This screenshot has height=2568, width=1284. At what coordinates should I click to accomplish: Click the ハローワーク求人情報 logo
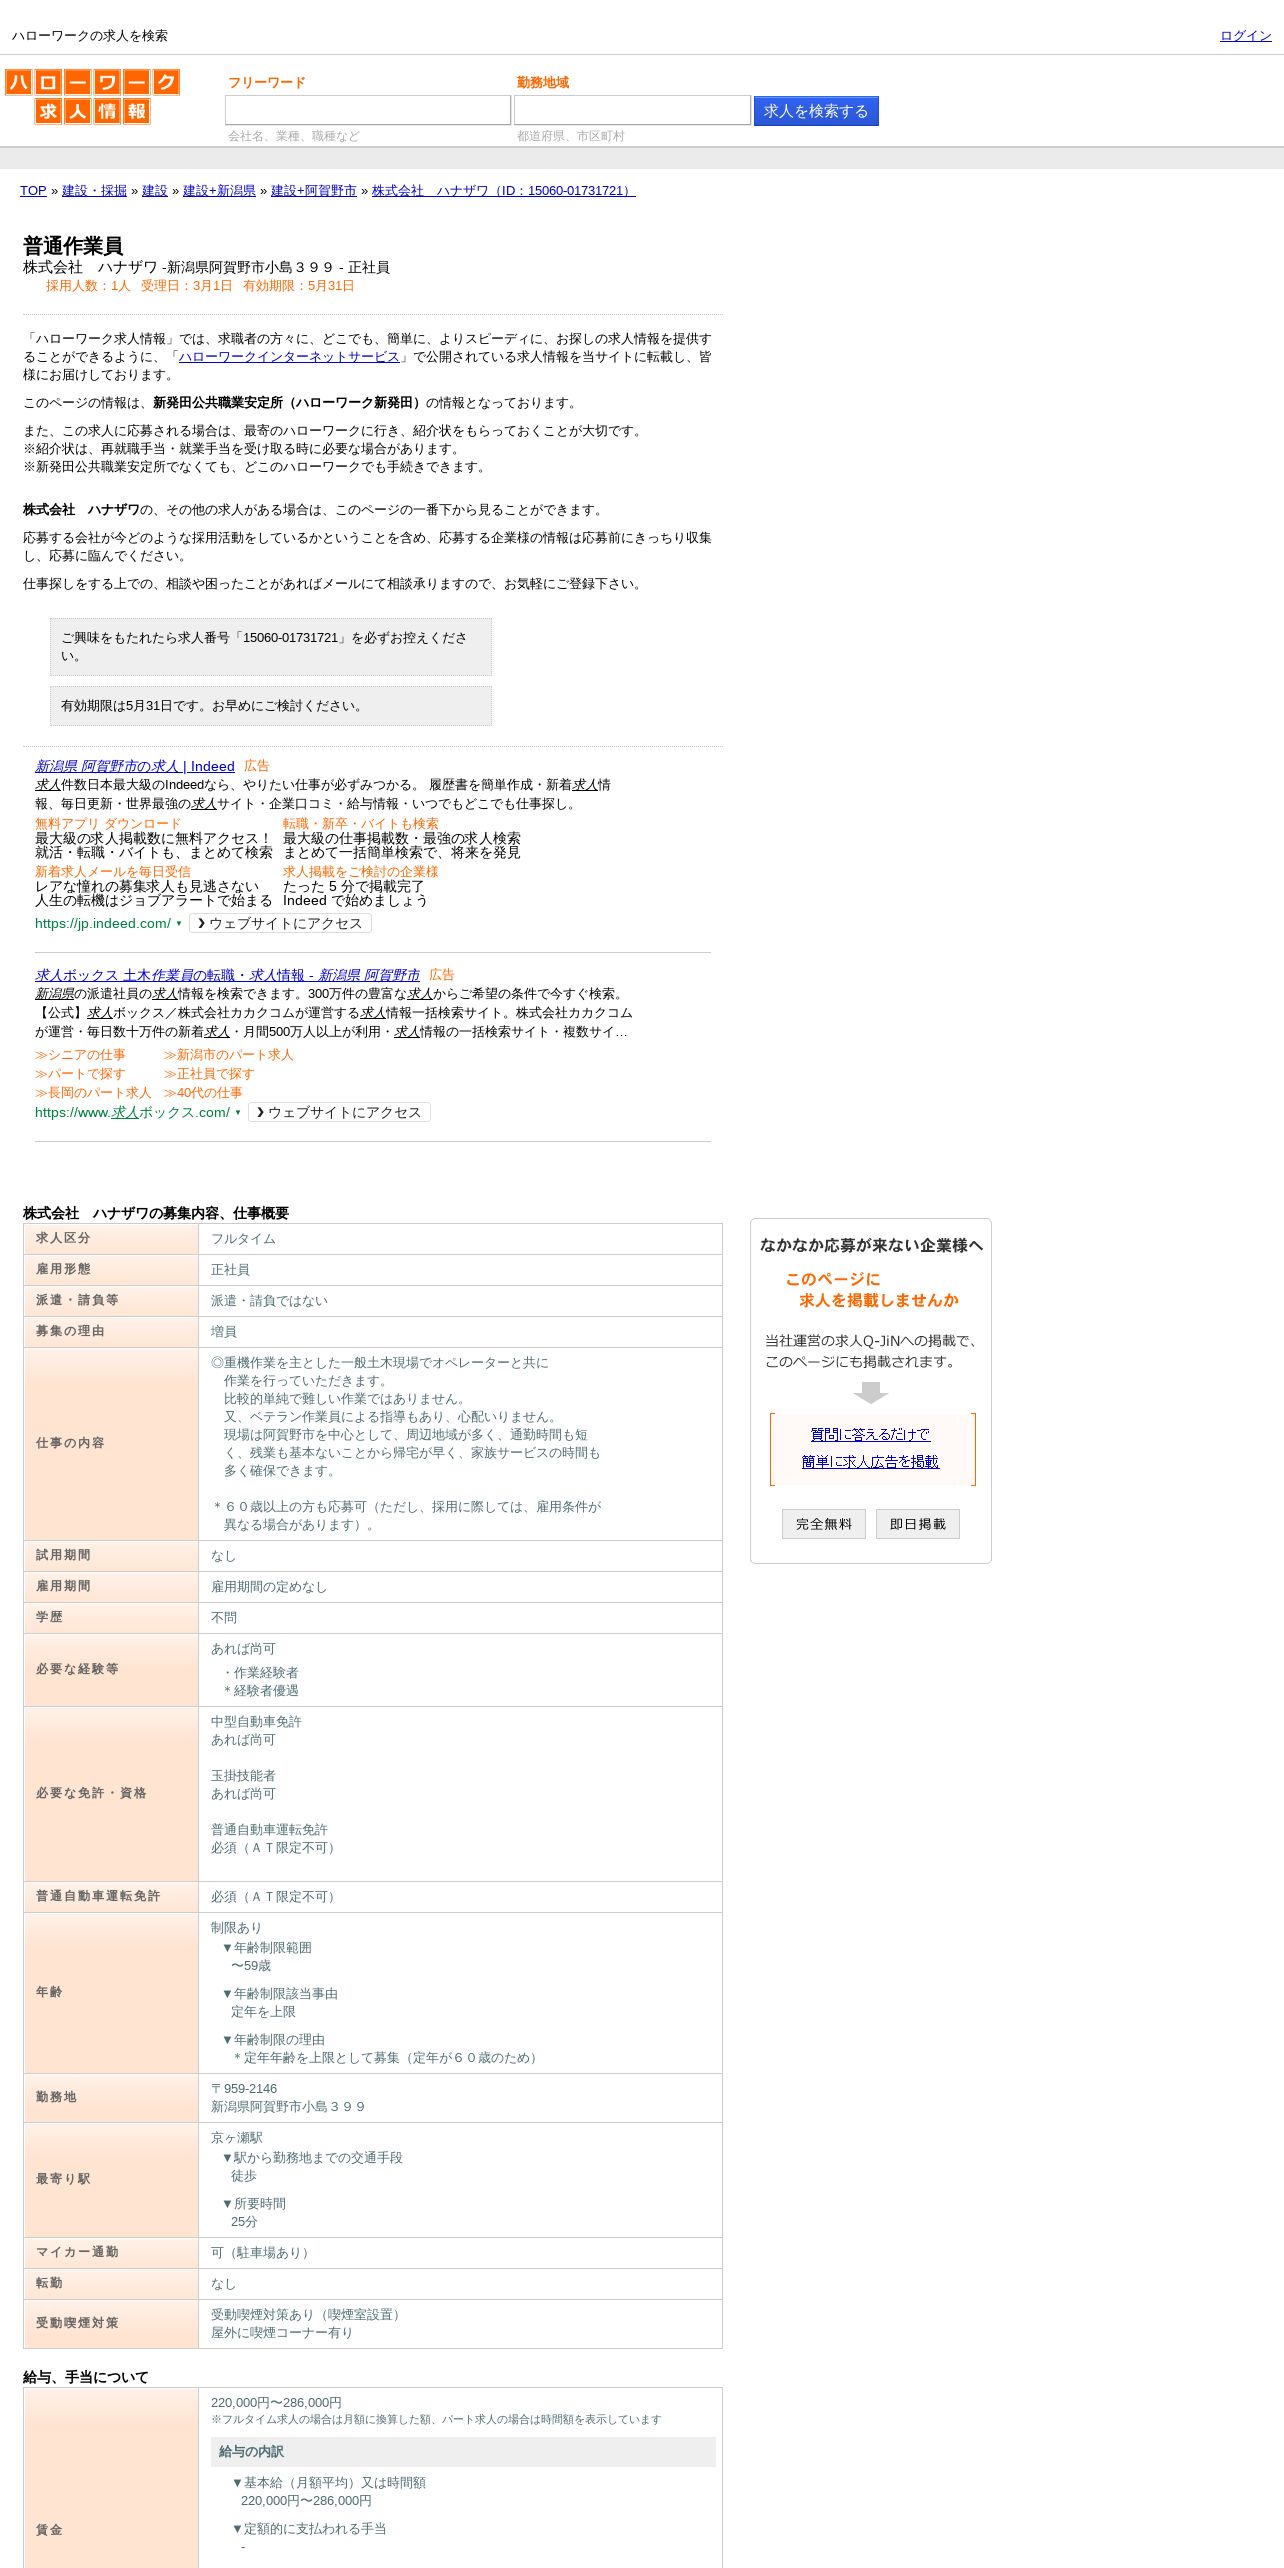coord(92,96)
